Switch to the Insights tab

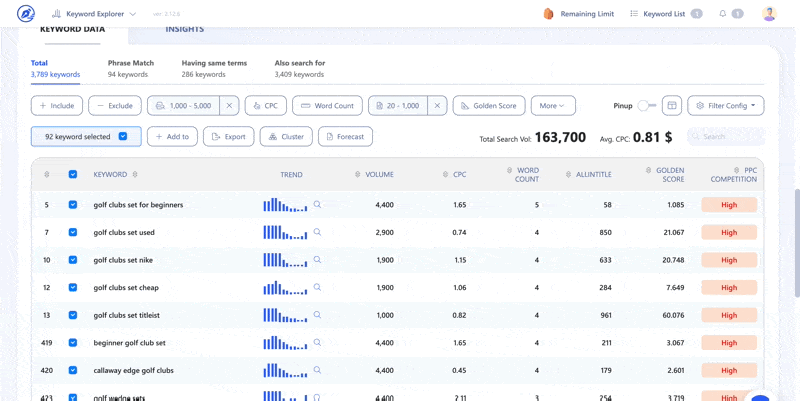[185, 29]
